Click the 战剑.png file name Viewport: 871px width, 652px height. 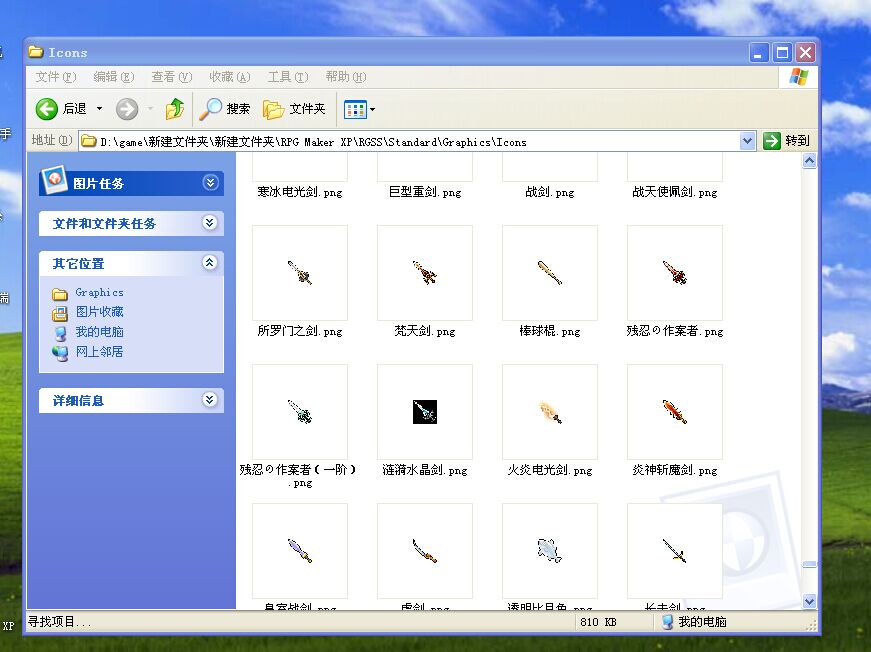(x=550, y=192)
